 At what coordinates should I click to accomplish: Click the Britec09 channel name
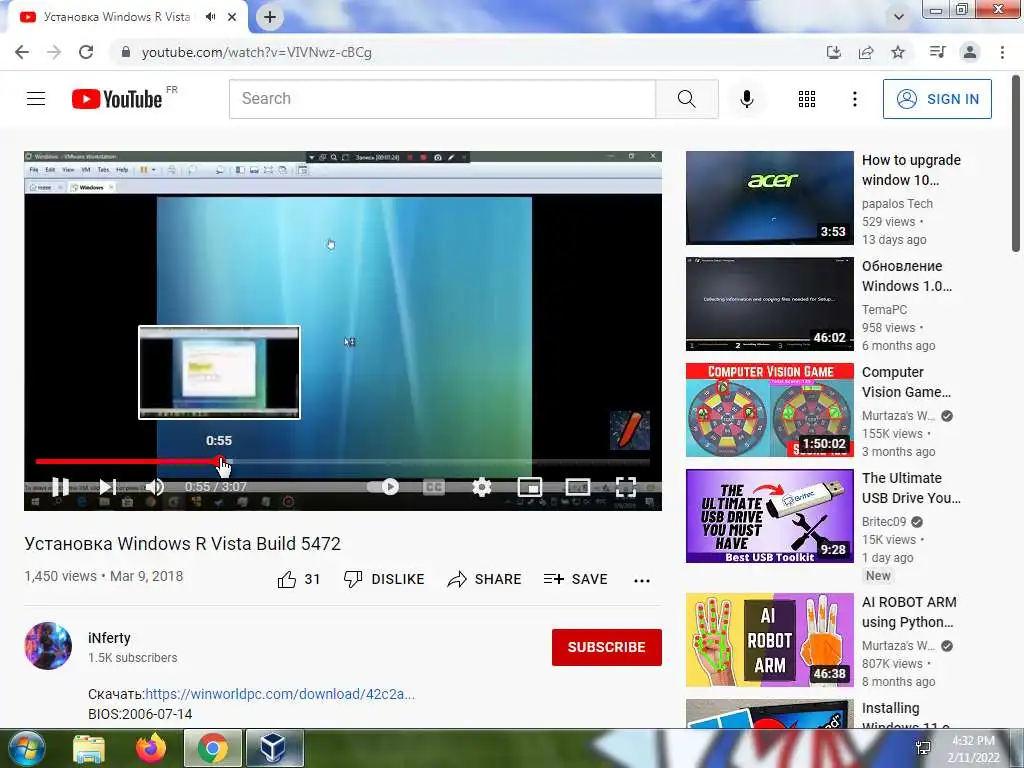point(884,522)
